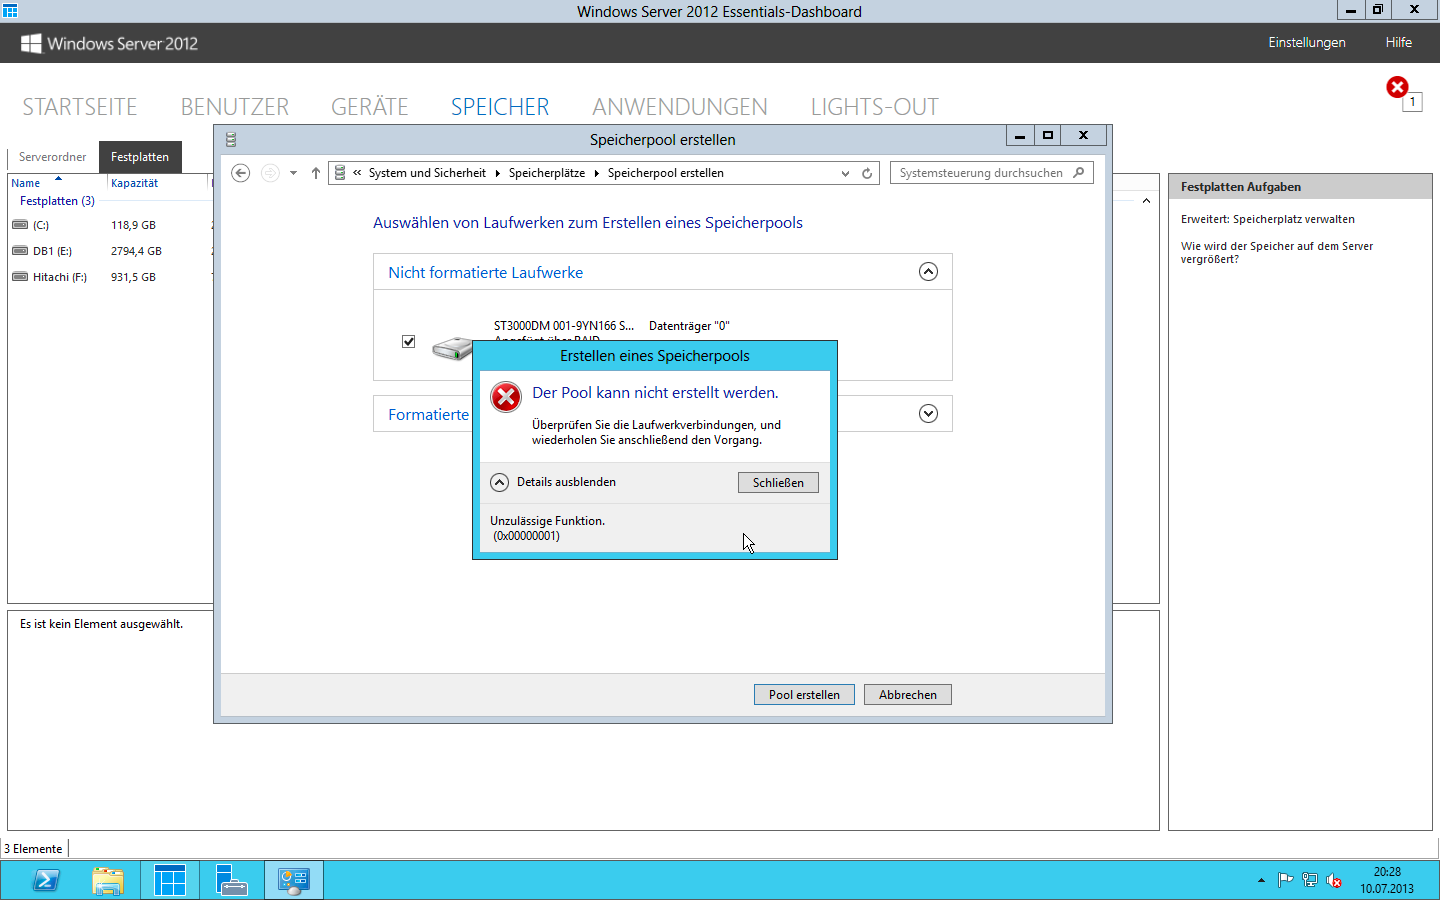Click the muted speaker tray icon
This screenshot has height=900, width=1440.
tap(1334, 880)
